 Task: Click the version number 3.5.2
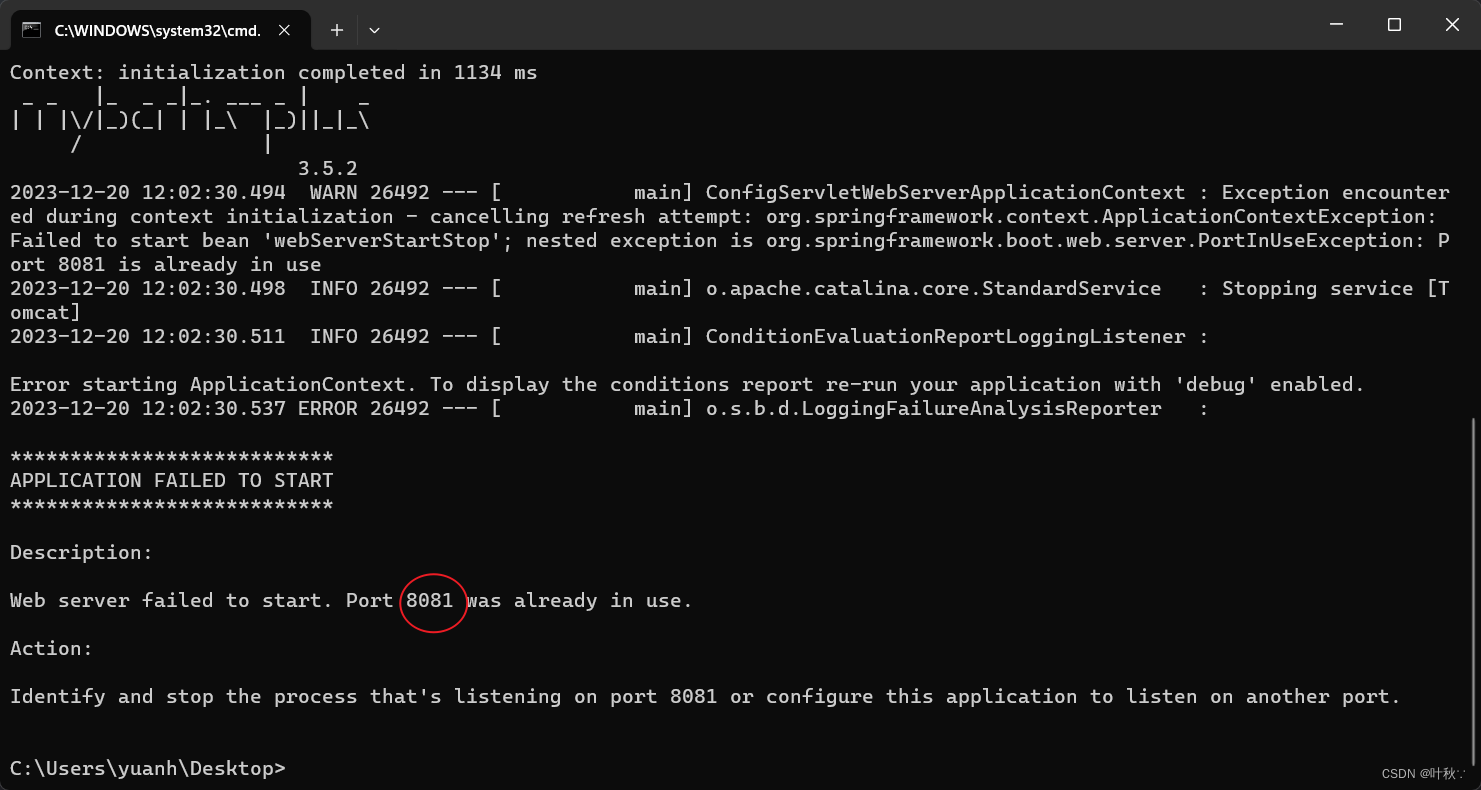point(327,169)
